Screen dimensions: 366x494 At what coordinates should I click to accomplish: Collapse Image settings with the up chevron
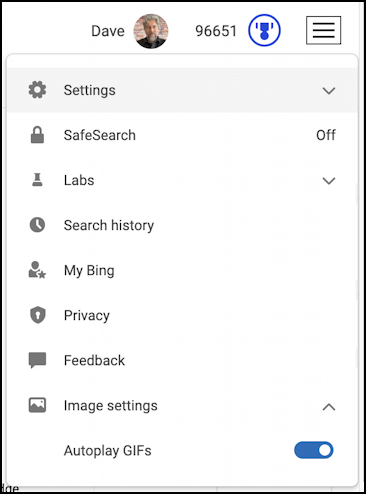[329, 407]
